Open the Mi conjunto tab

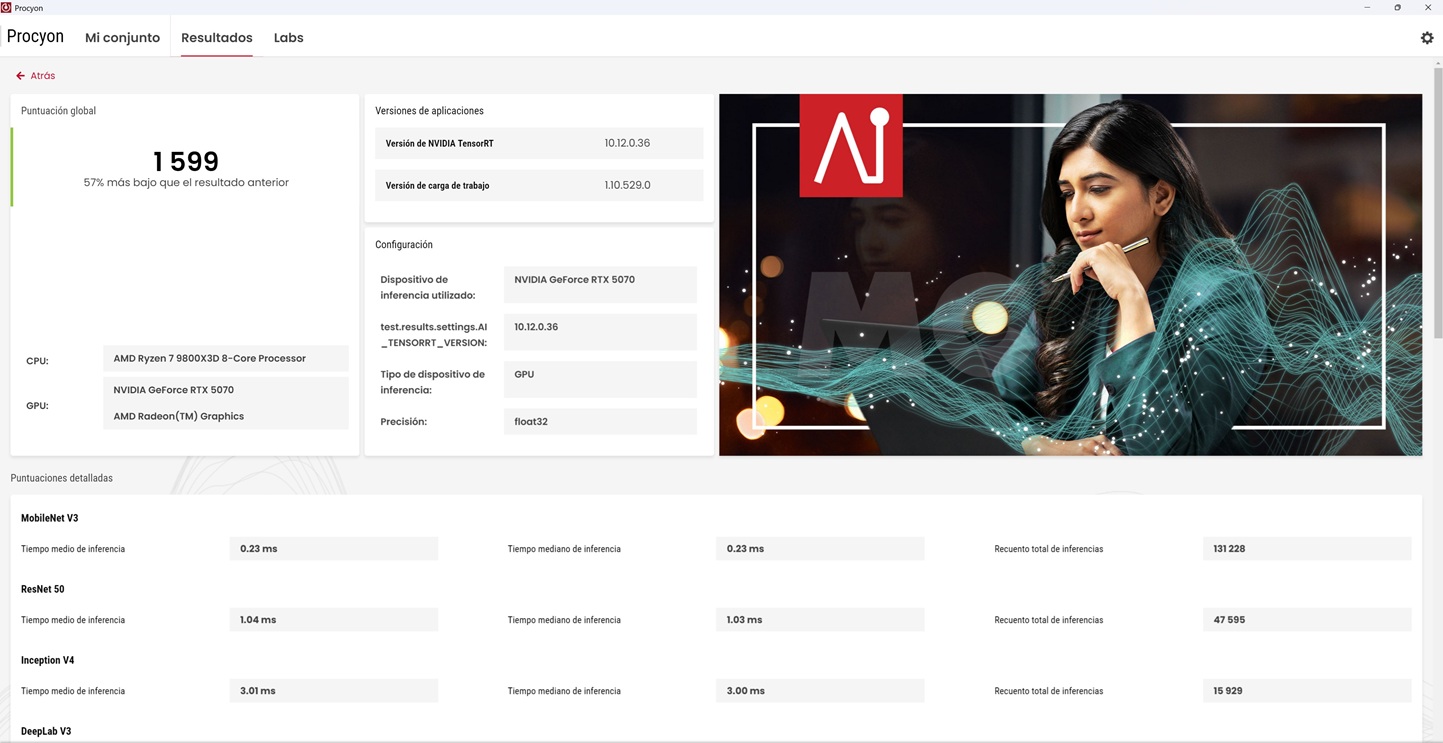click(122, 38)
